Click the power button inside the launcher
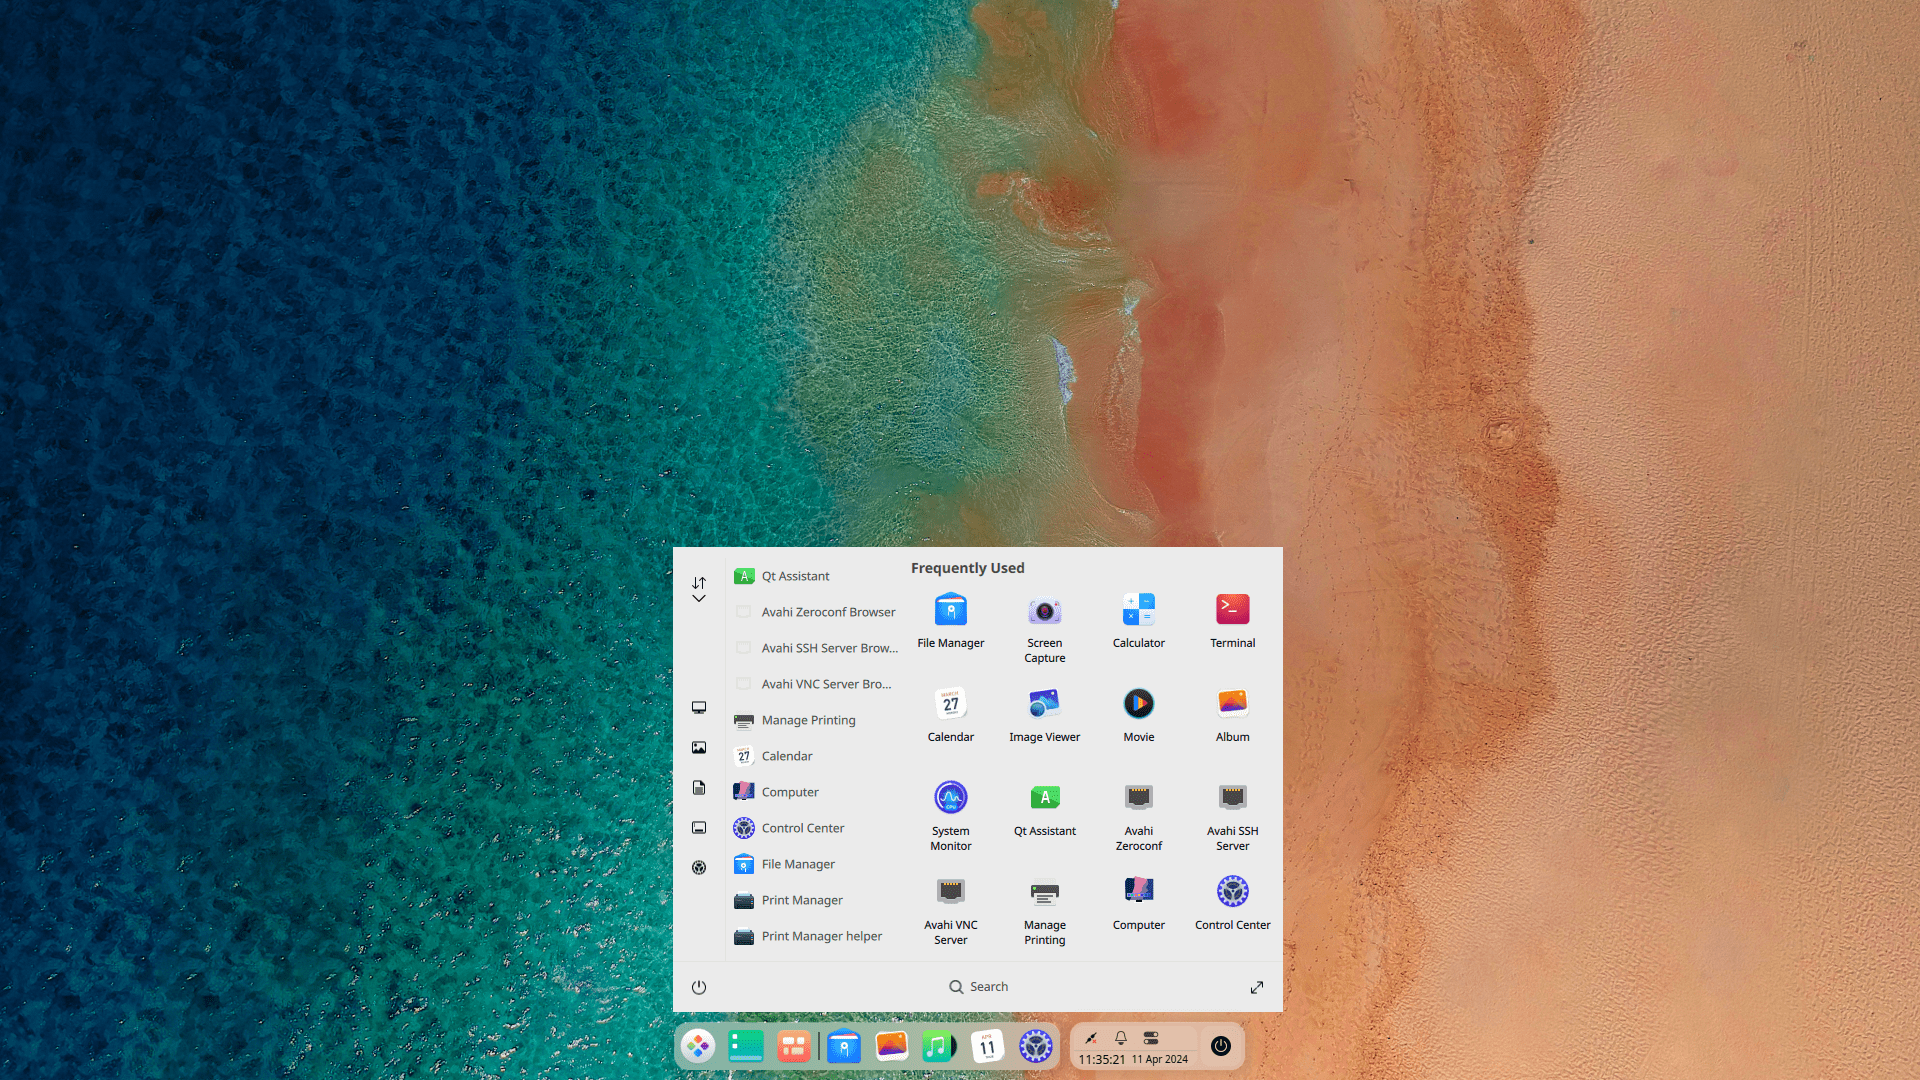1920x1080 pixels. pyautogui.click(x=698, y=987)
